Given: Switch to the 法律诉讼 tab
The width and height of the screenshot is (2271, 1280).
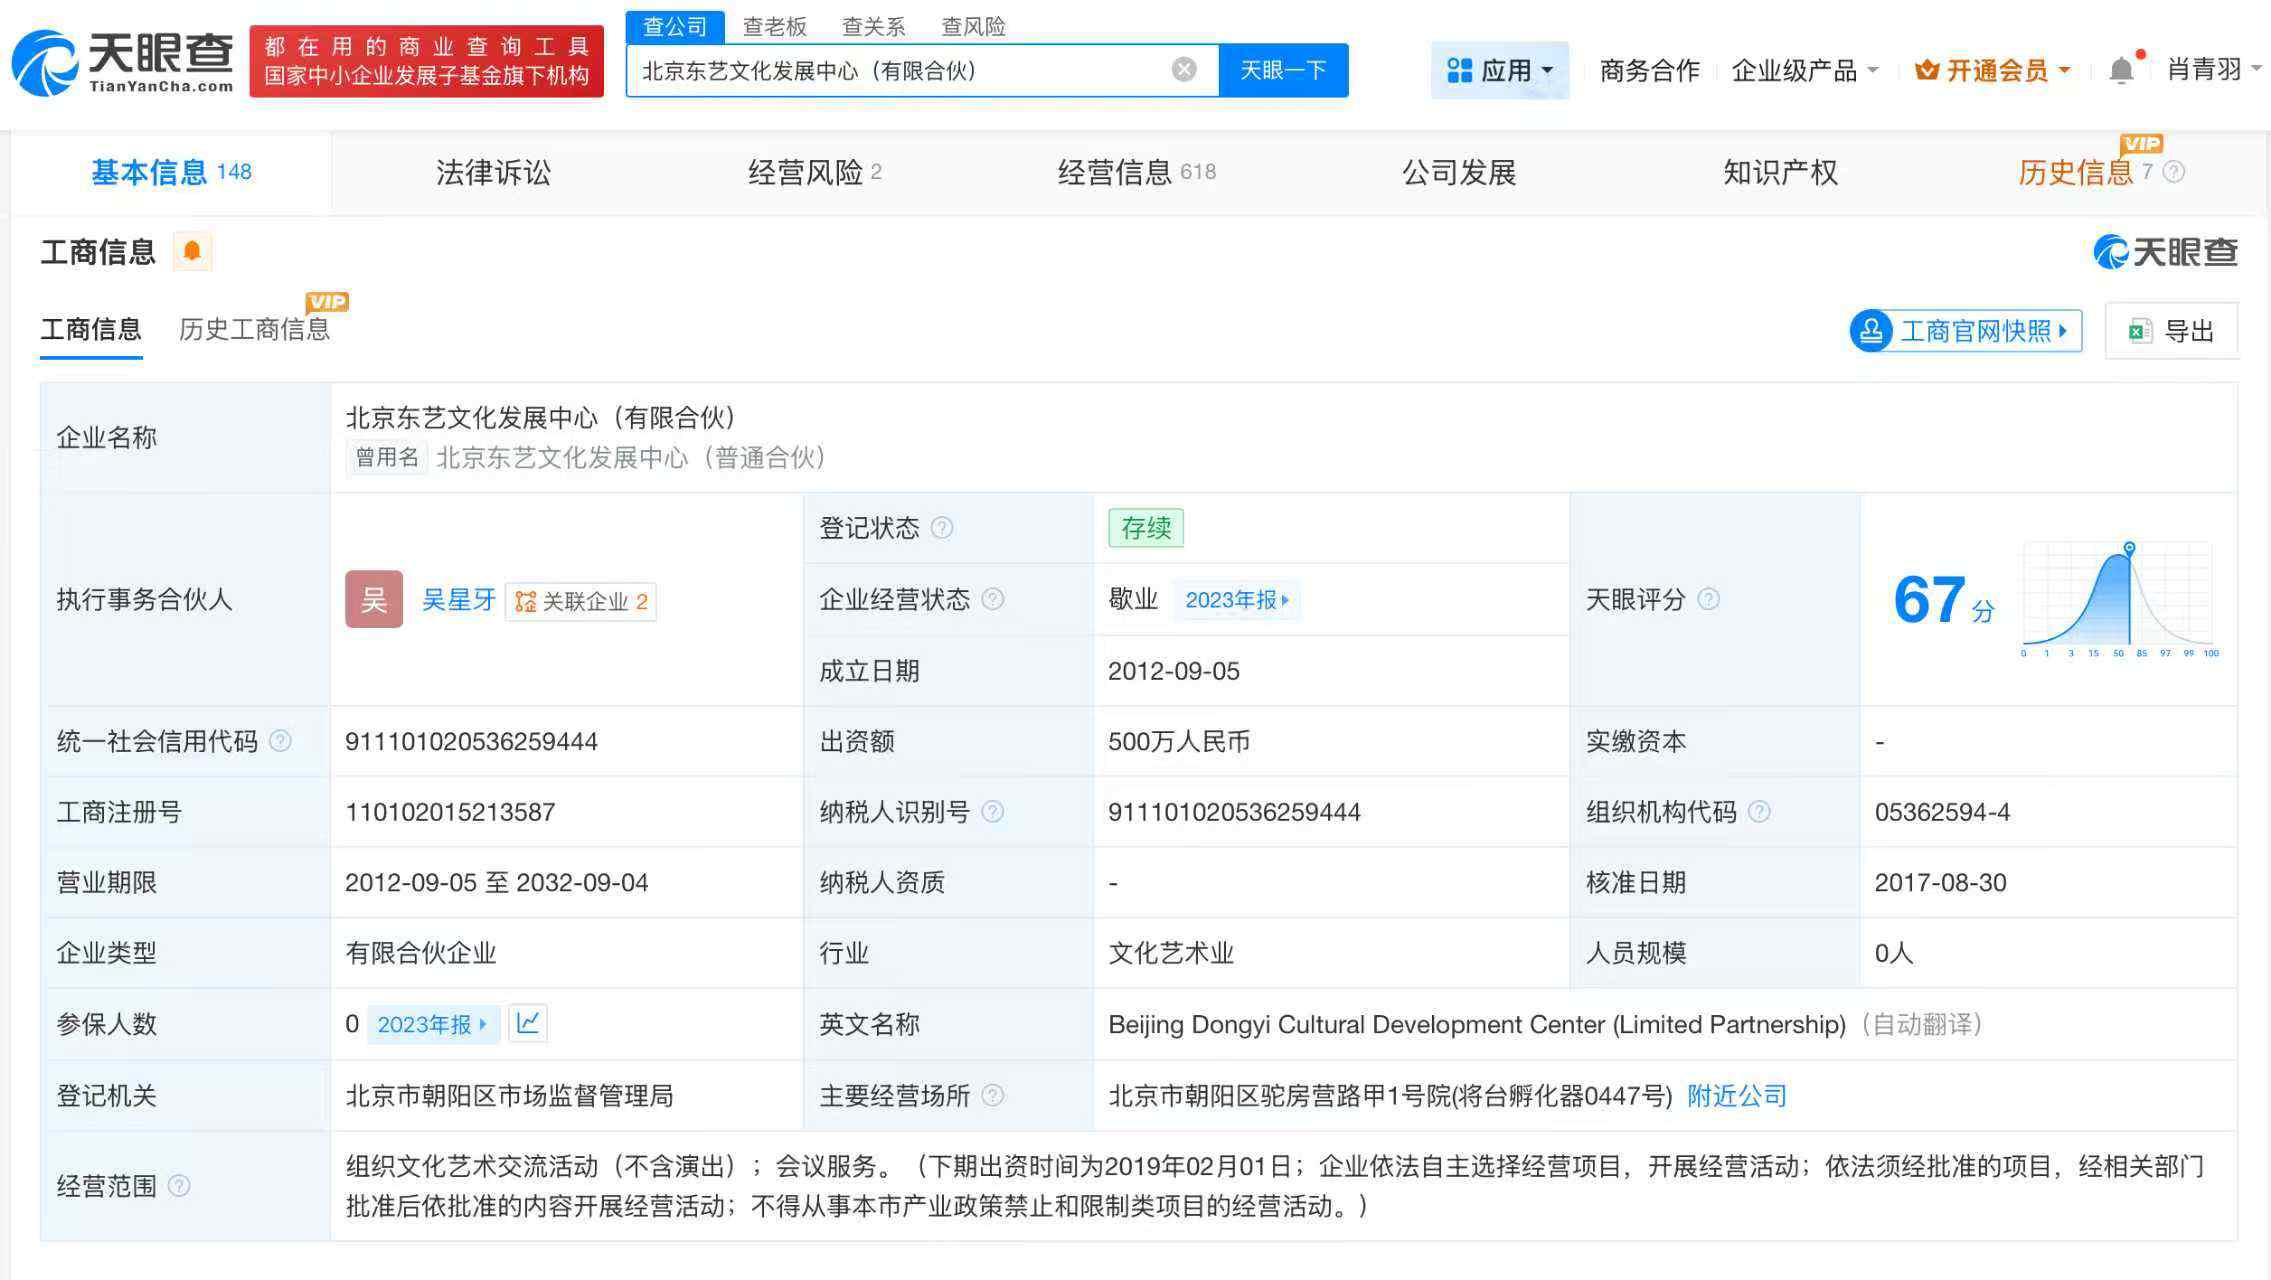Looking at the screenshot, I should click(x=491, y=171).
